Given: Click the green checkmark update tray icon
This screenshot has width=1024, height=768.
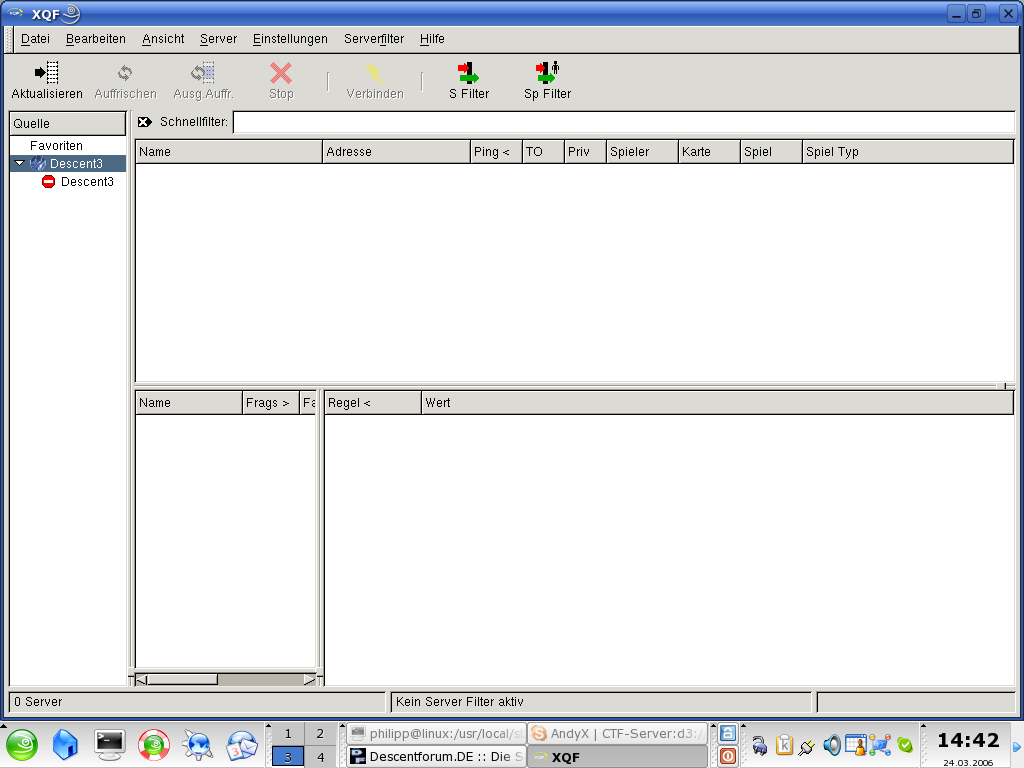Looking at the screenshot, I should click(904, 744).
